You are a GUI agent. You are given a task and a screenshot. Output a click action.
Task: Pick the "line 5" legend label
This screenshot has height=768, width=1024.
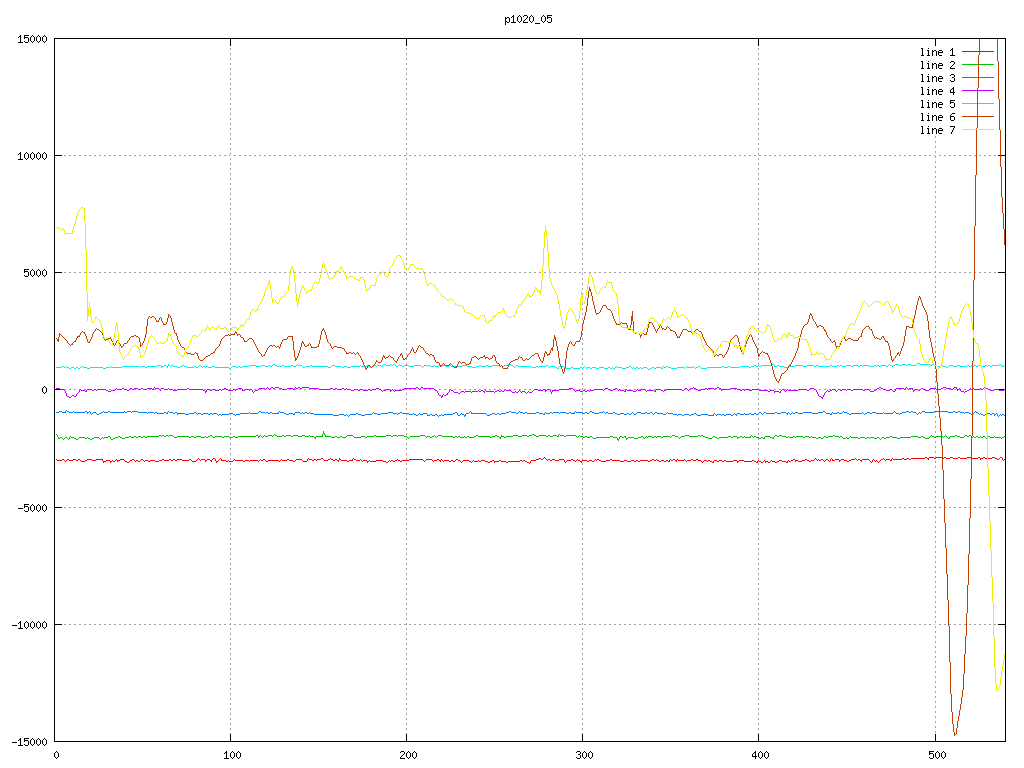937,104
